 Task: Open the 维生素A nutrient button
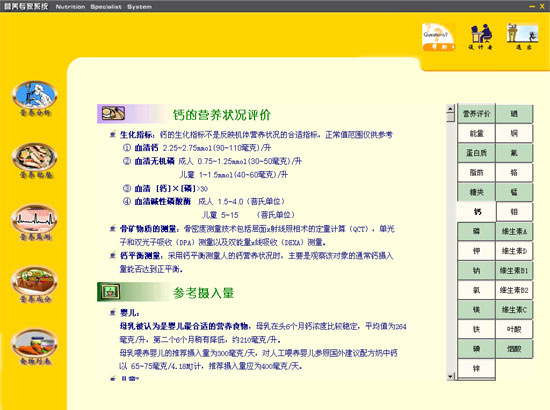514,231
